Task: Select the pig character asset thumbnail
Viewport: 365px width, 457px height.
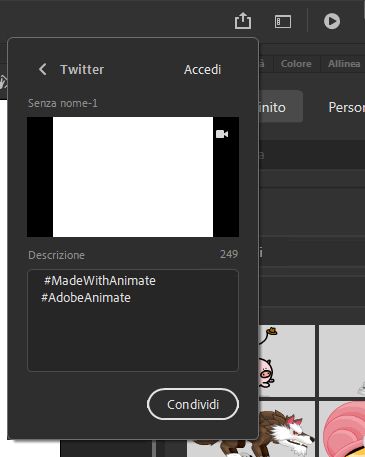Action: pyautogui.click(x=287, y=361)
